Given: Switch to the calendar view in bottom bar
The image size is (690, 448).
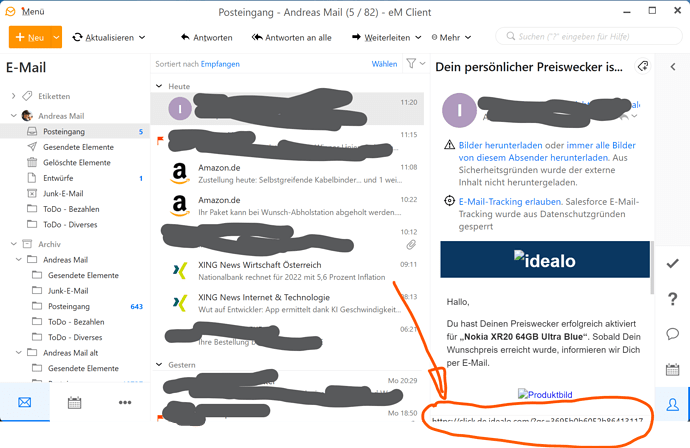Looking at the screenshot, I should pos(74,402).
